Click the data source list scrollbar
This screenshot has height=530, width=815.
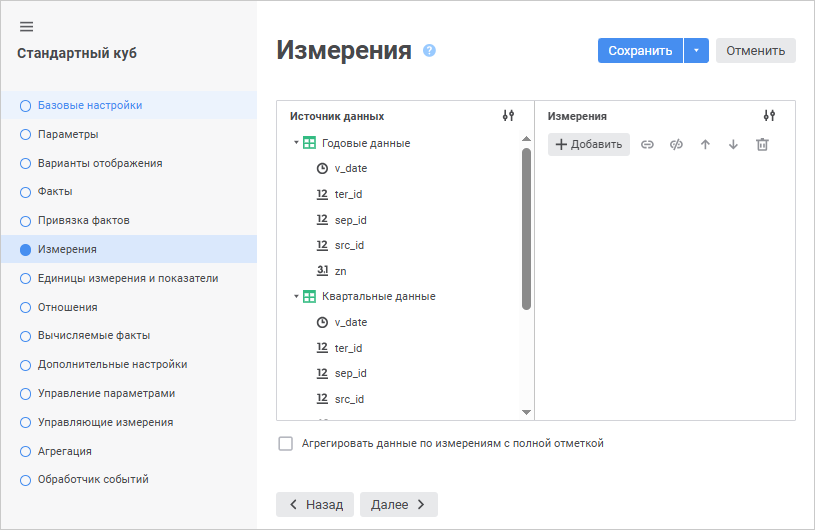coord(527,228)
